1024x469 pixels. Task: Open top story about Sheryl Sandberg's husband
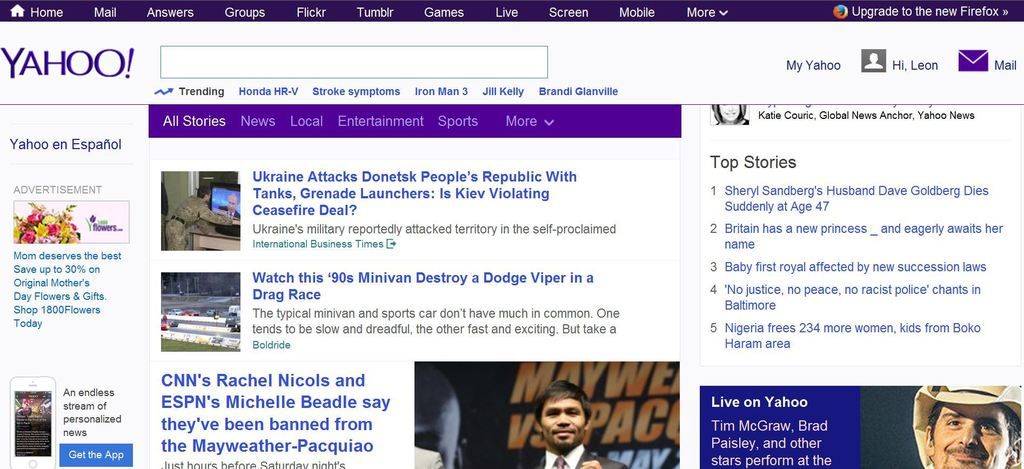pyautogui.click(x=856, y=199)
